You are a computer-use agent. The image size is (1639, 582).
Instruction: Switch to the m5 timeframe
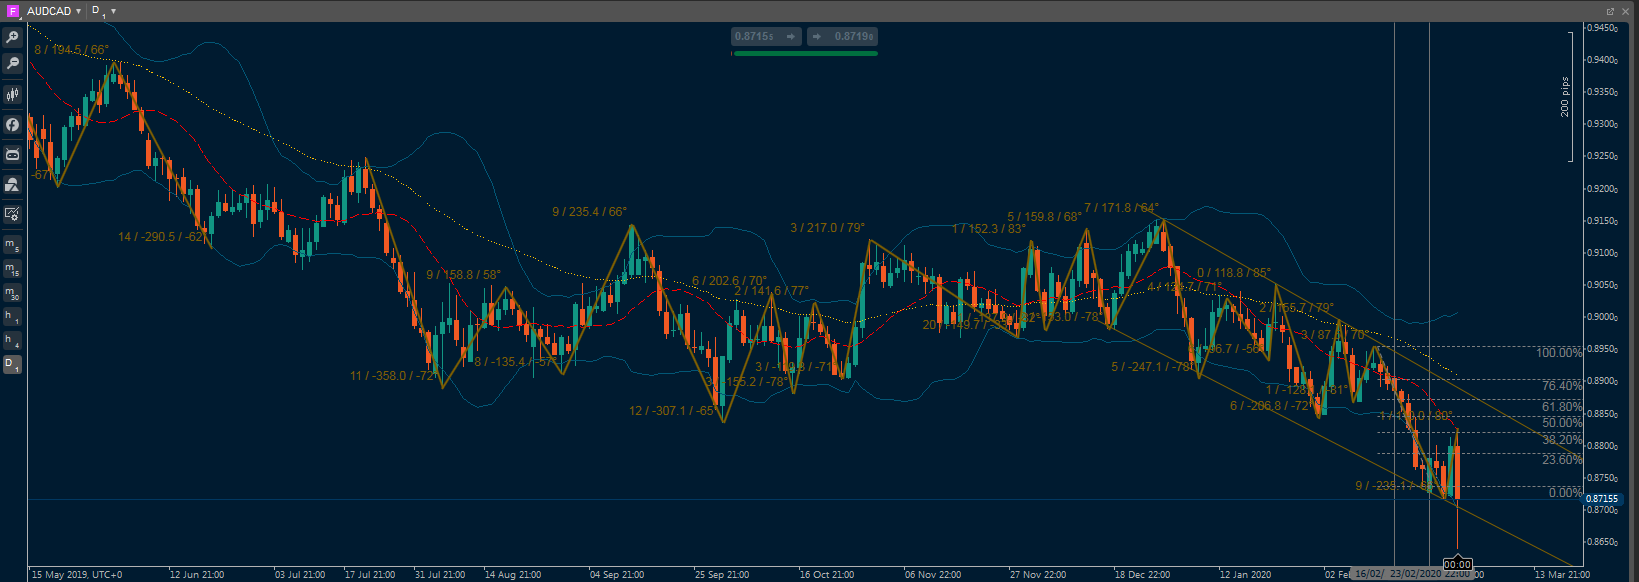12,245
